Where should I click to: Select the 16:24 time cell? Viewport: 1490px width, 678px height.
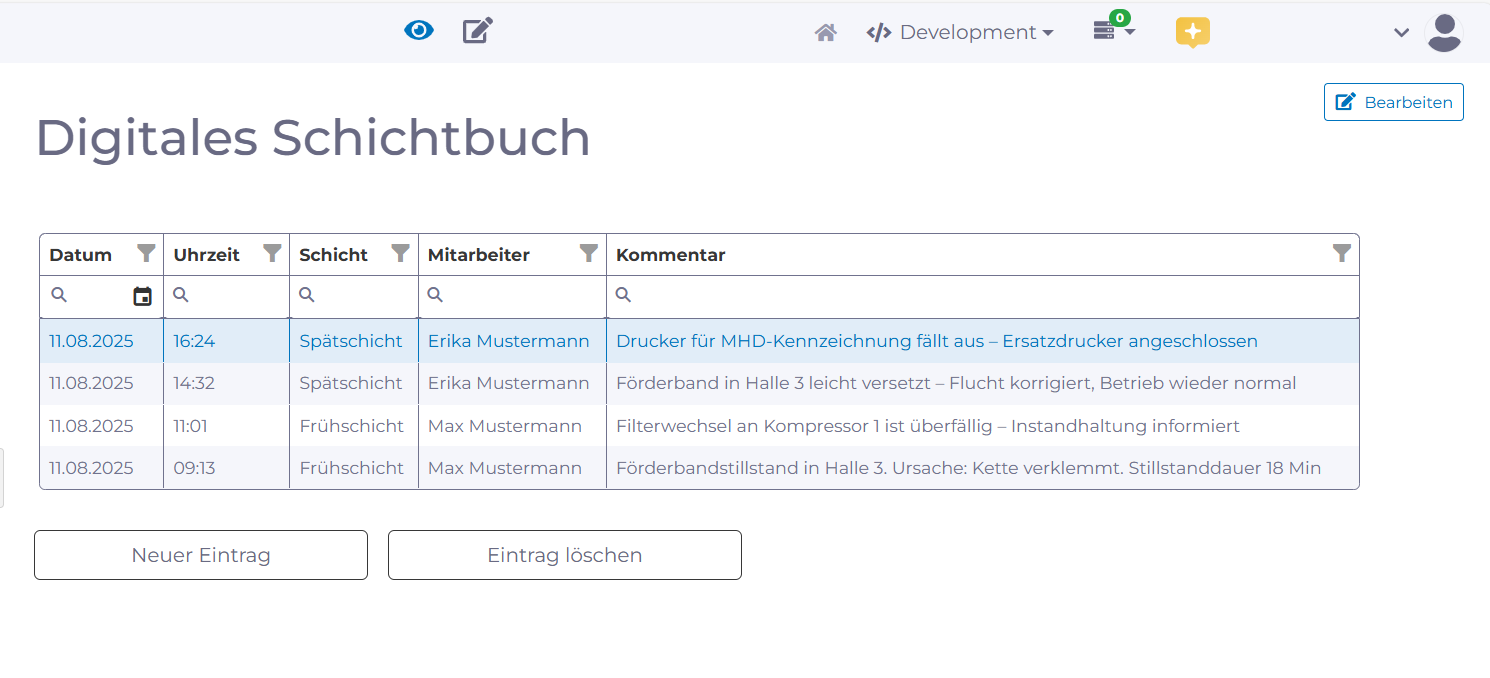[x=227, y=341]
